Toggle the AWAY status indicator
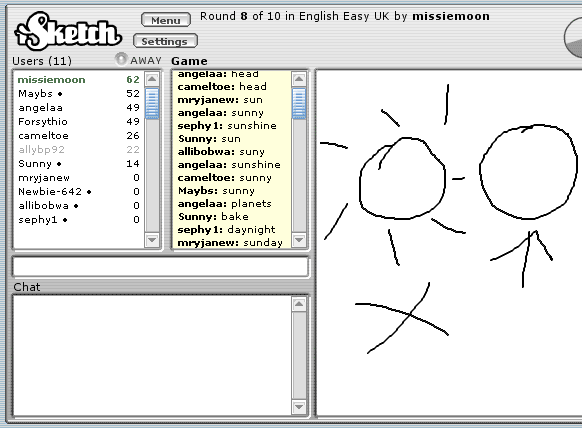 [121, 59]
